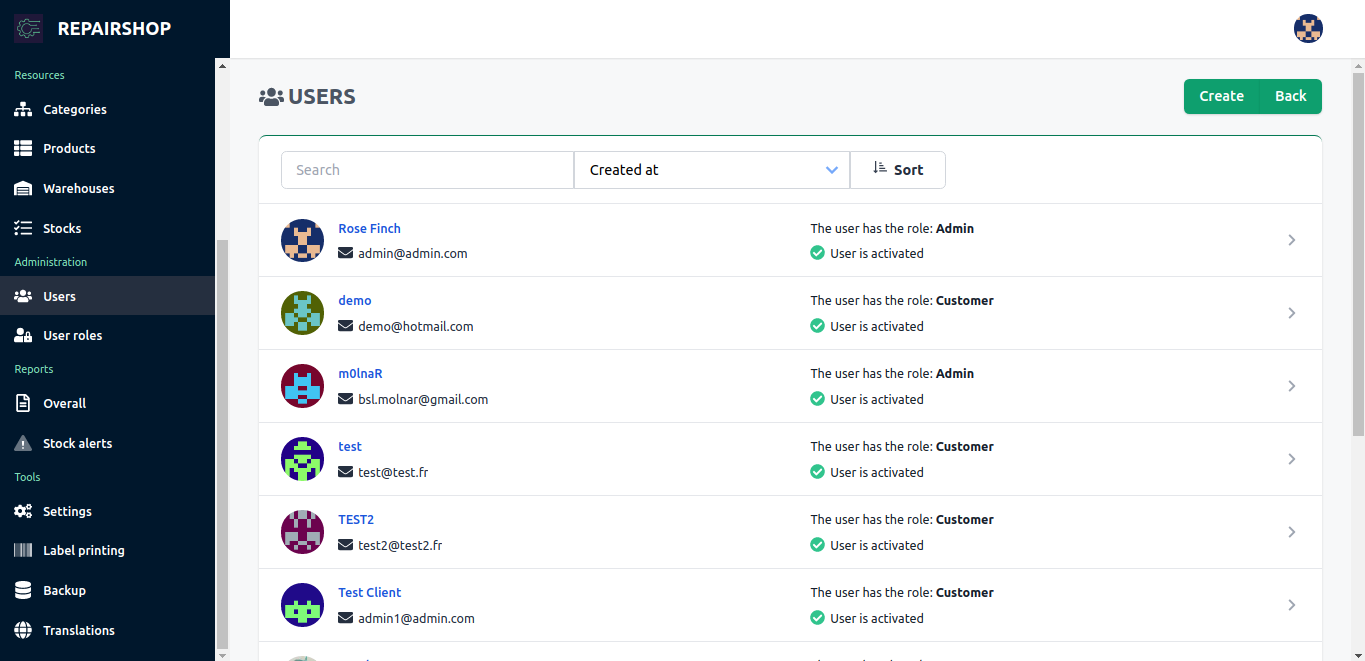Go to User roles in sidebar
The width and height of the screenshot is (1365, 661).
click(x=72, y=336)
